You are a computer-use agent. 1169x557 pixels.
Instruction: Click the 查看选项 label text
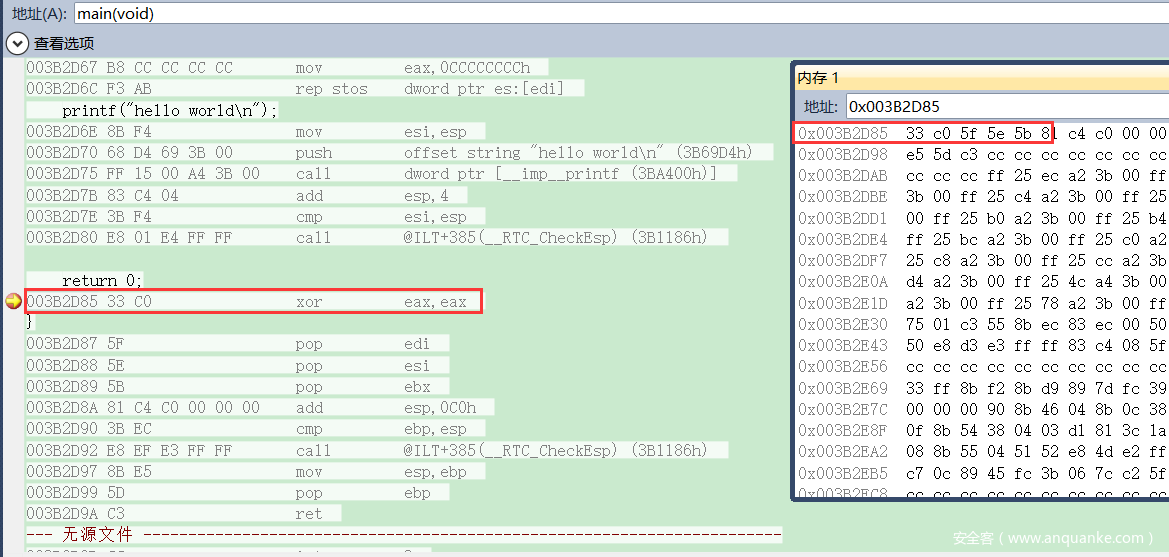(64, 44)
